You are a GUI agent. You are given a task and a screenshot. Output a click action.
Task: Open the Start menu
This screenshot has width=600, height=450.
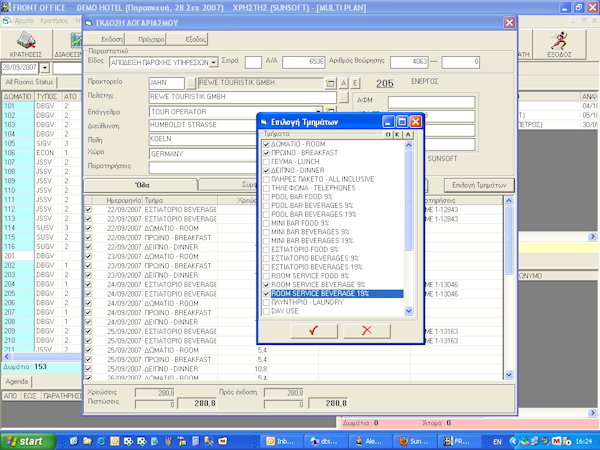coord(28,441)
